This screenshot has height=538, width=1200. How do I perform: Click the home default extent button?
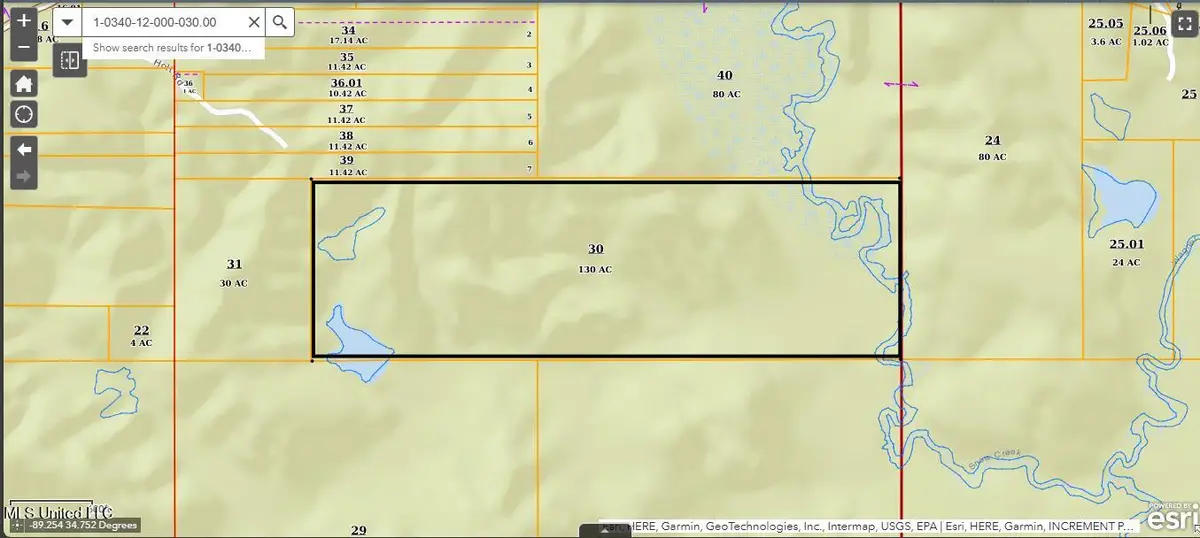(x=24, y=83)
